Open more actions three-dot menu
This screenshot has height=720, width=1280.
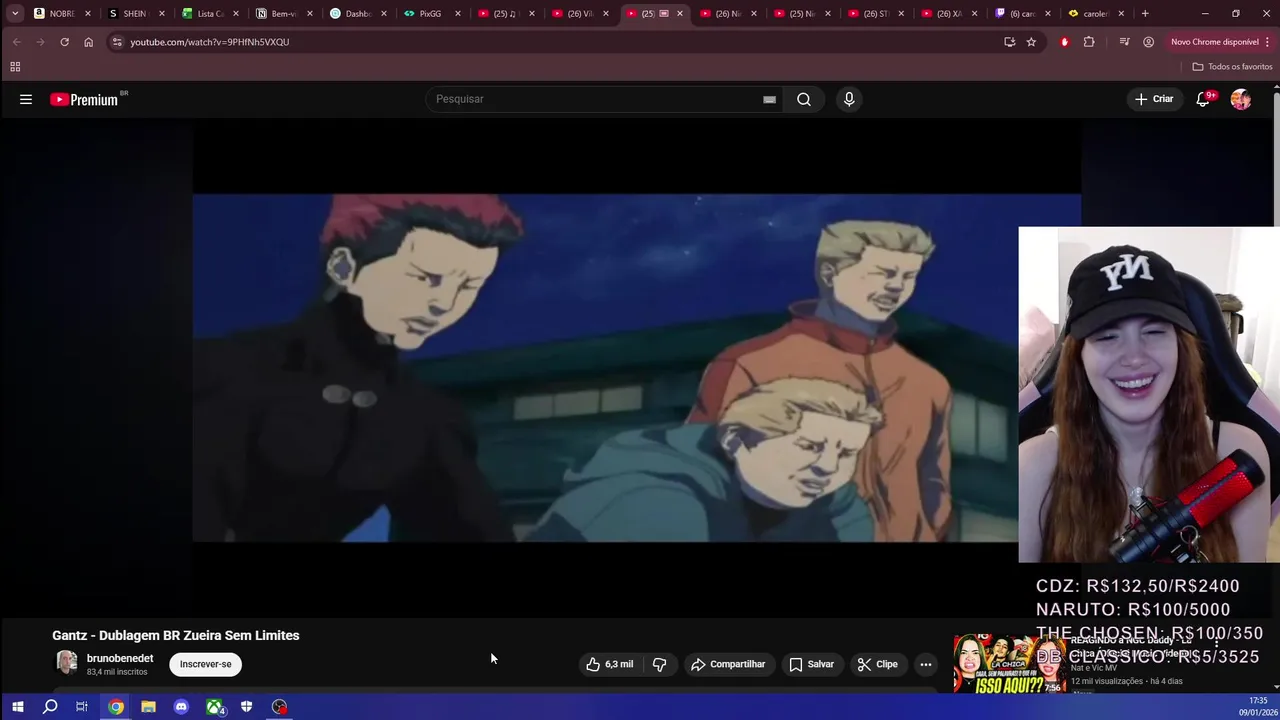[926, 664]
